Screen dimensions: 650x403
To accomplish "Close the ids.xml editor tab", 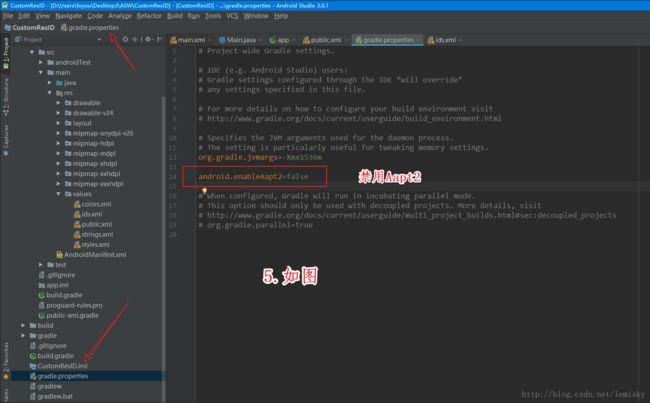I will [x=461, y=40].
